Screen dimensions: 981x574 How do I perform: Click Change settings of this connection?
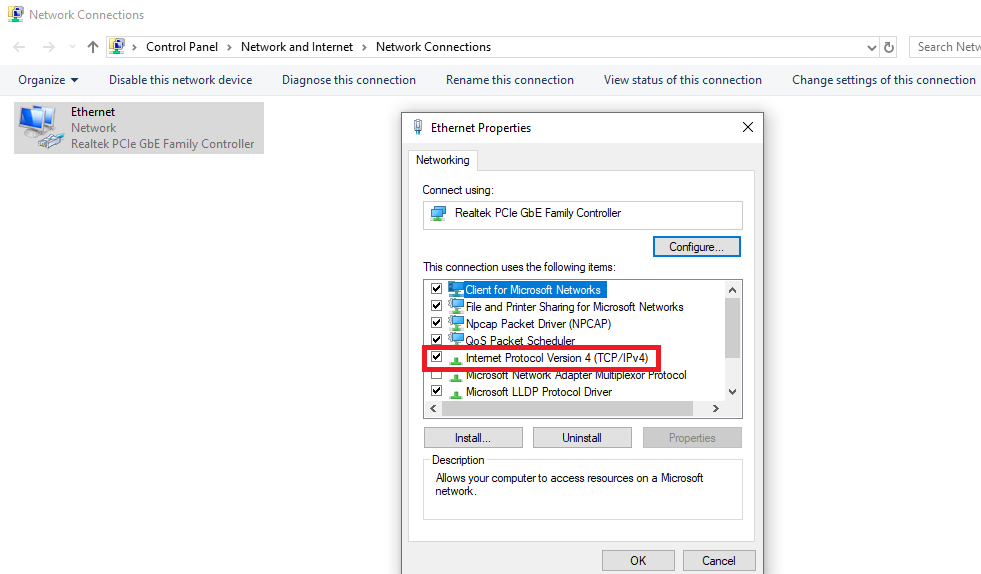coord(883,80)
